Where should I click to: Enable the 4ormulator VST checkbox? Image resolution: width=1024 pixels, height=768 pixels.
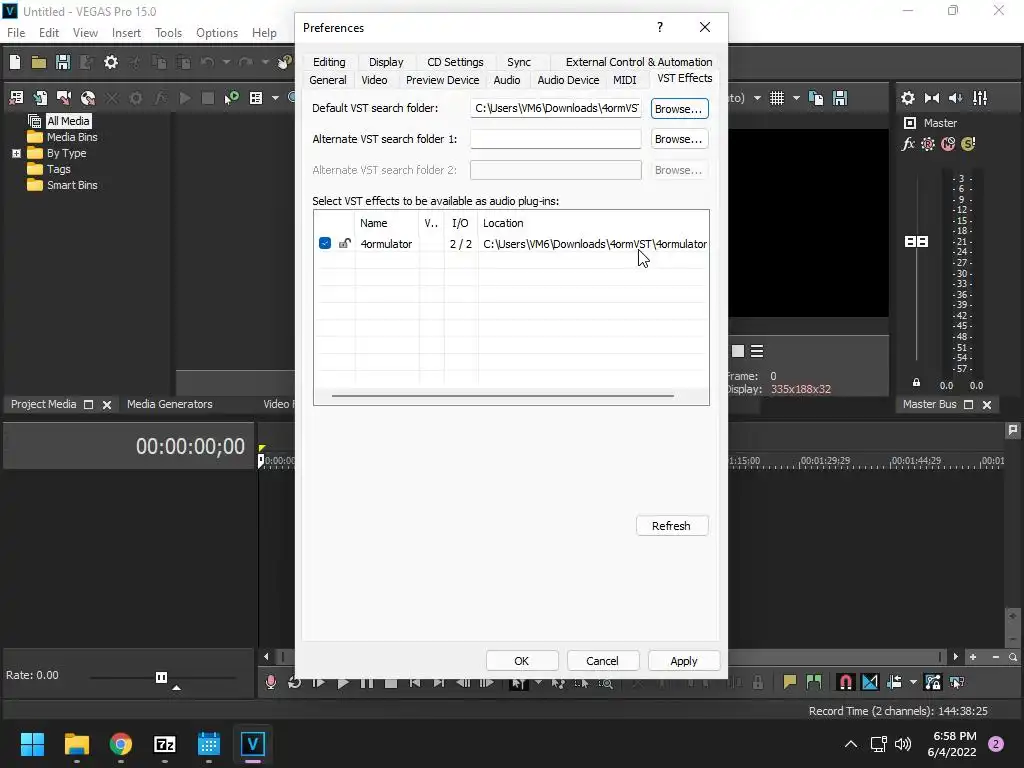coord(325,244)
